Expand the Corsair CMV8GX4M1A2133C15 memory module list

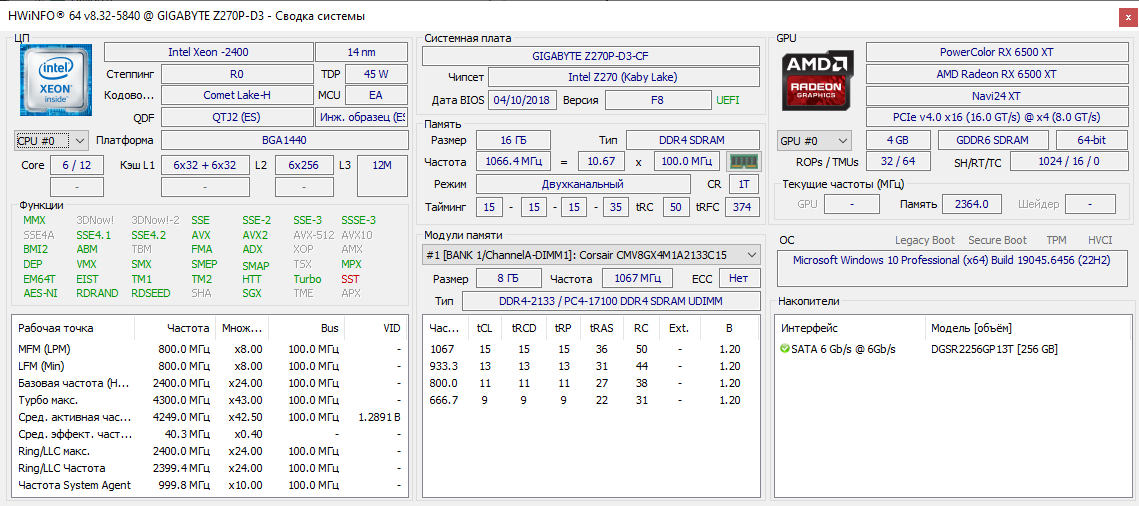coord(591,255)
